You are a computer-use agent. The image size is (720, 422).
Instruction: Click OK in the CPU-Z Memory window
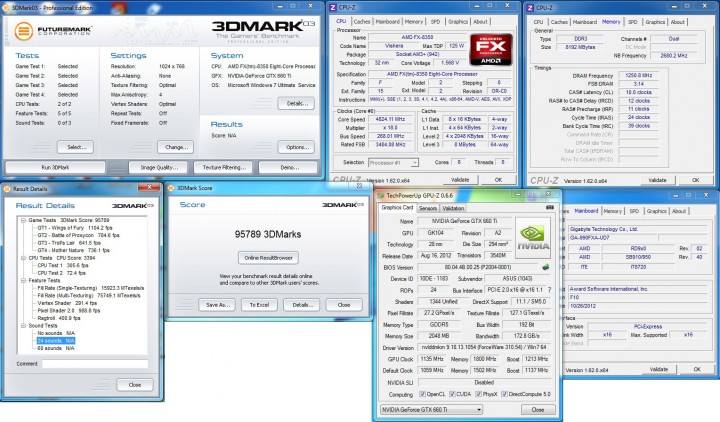695,180
